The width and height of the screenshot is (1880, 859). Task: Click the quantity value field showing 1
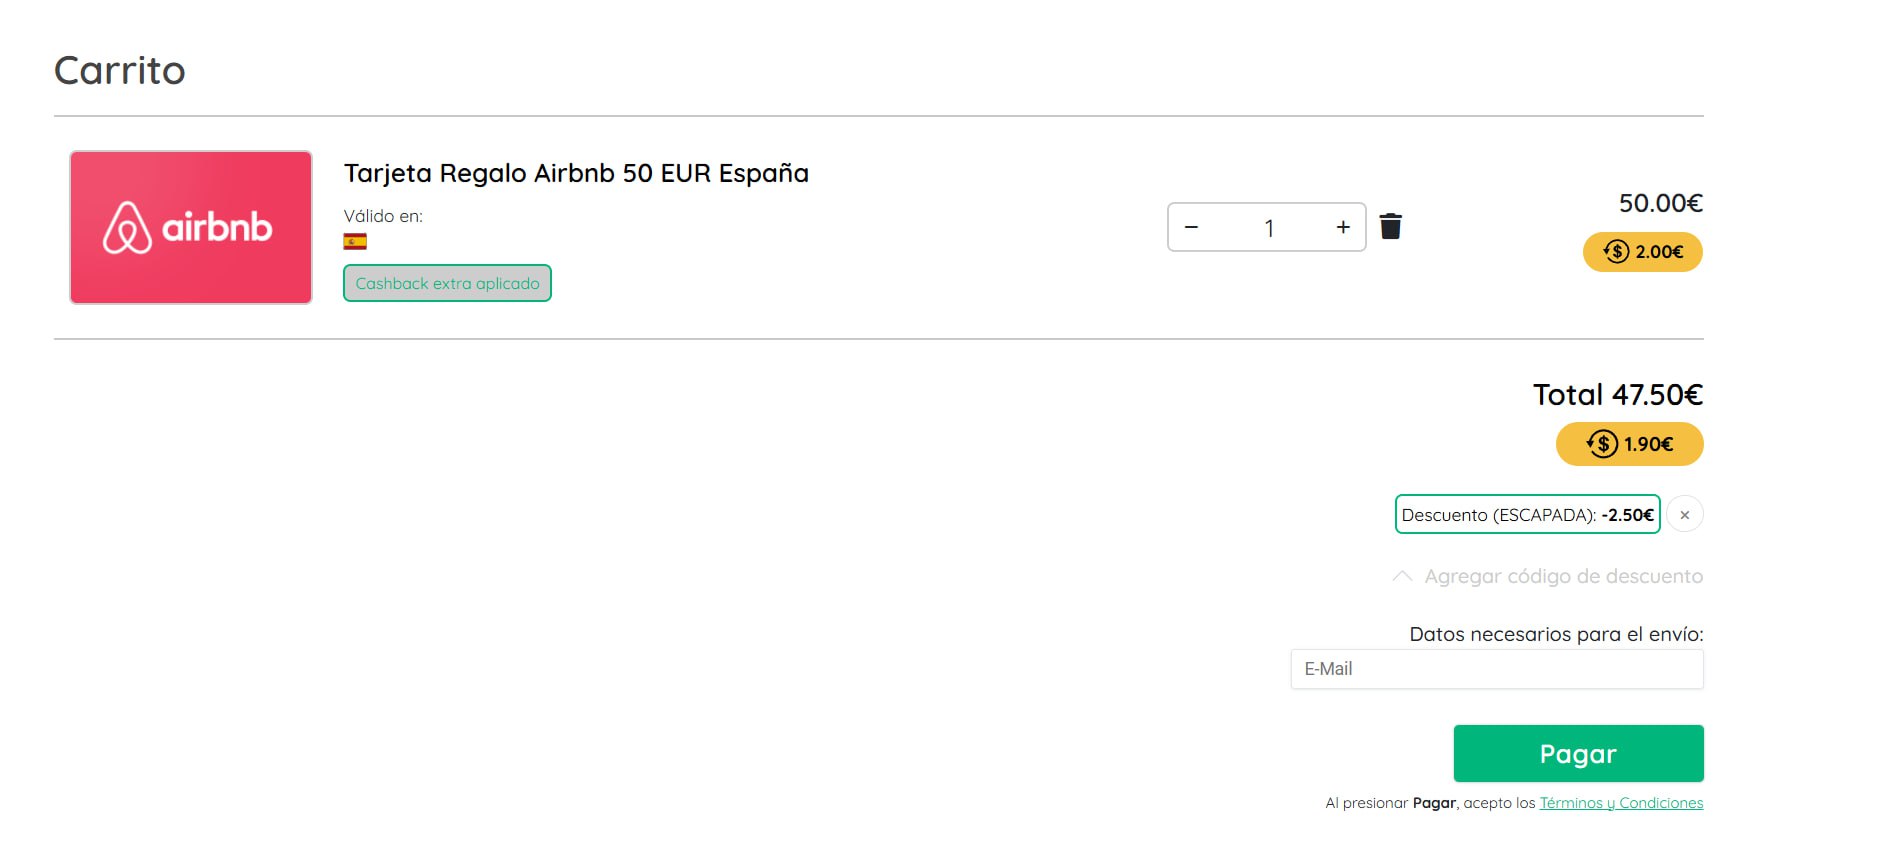tap(1268, 228)
